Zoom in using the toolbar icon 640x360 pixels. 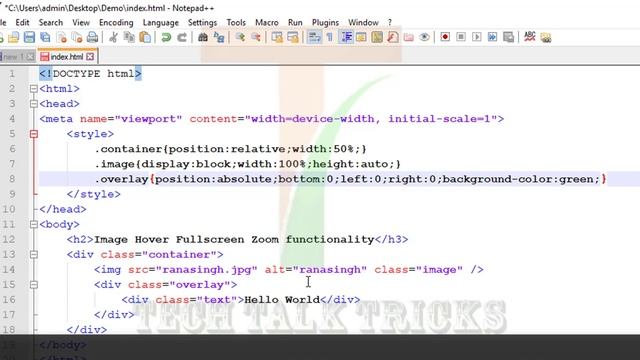pyautogui.click(x=240, y=38)
